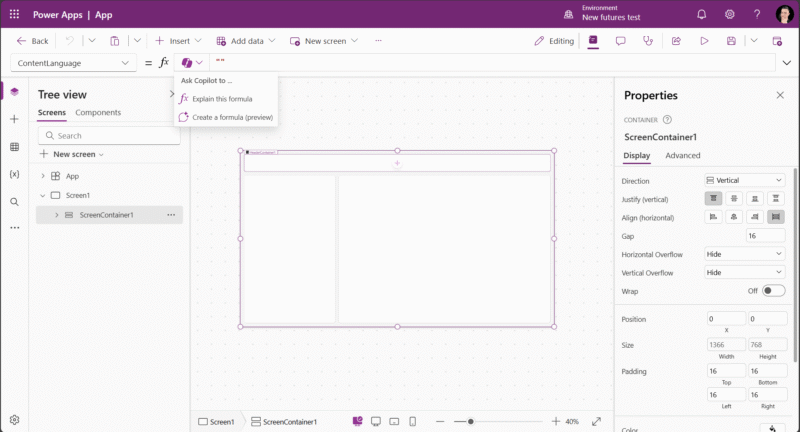Open the Comments icon in toolbar
Screen dimensions: 800x432
[620, 41]
